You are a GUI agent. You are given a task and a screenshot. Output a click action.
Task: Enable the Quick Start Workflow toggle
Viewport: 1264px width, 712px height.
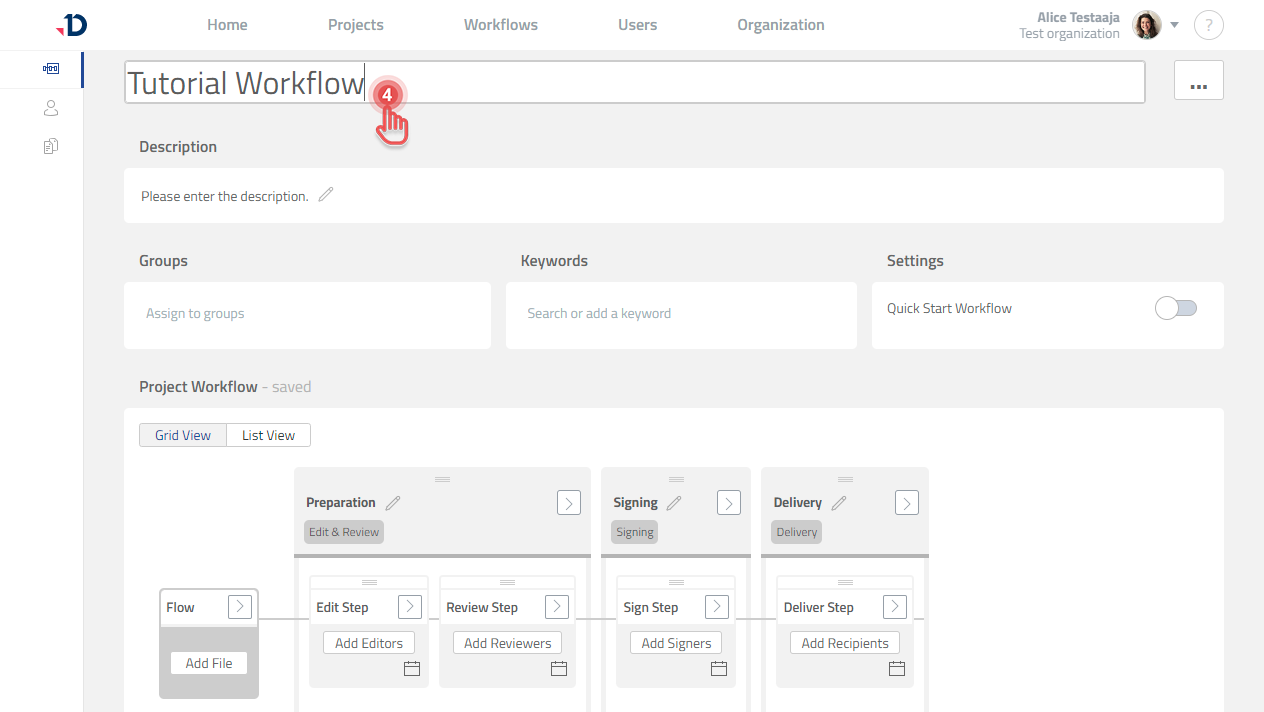tap(1175, 308)
